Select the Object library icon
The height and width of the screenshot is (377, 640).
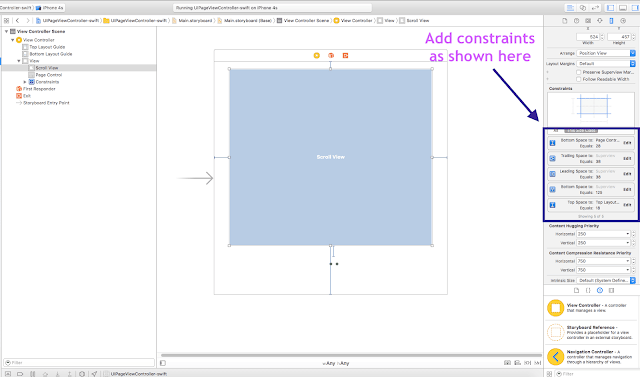(600, 290)
